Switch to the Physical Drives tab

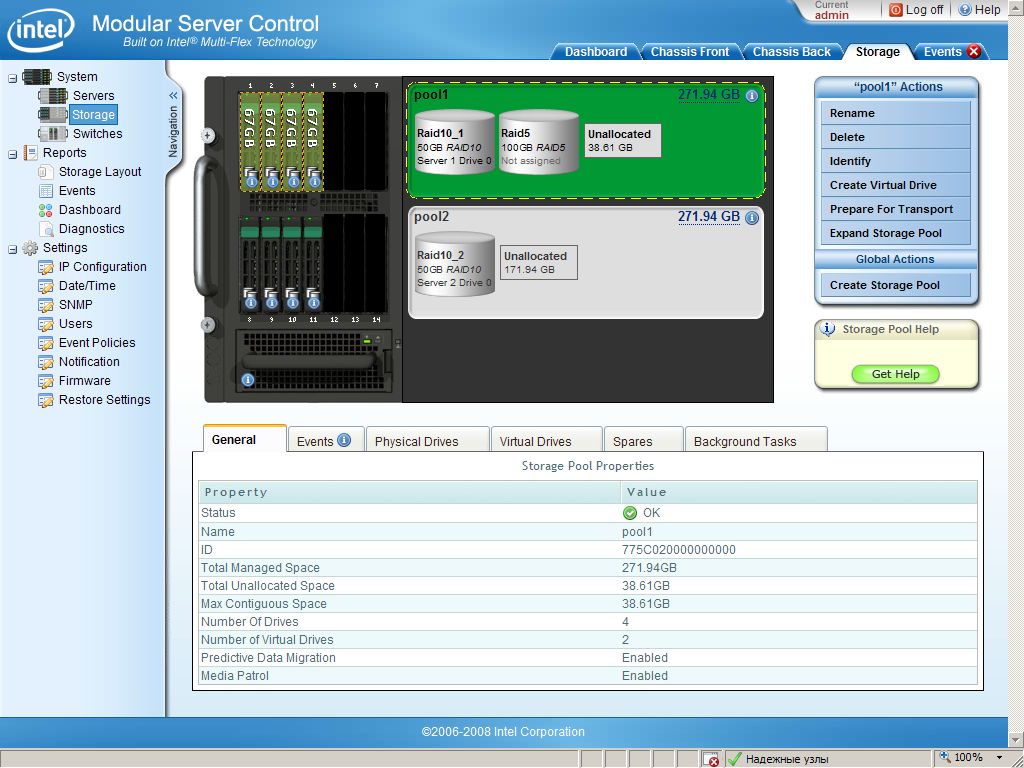[x=416, y=441]
